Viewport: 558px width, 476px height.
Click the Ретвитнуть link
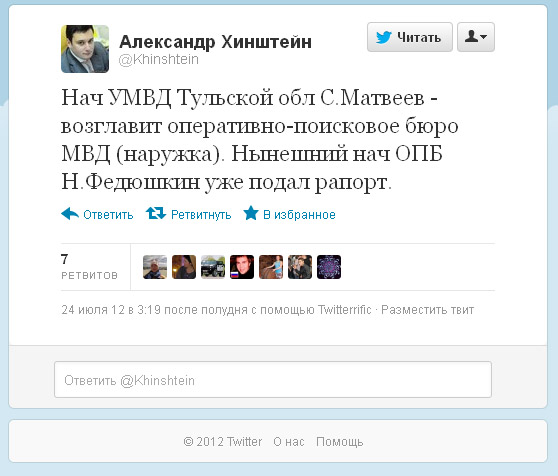pyautogui.click(x=201, y=215)
